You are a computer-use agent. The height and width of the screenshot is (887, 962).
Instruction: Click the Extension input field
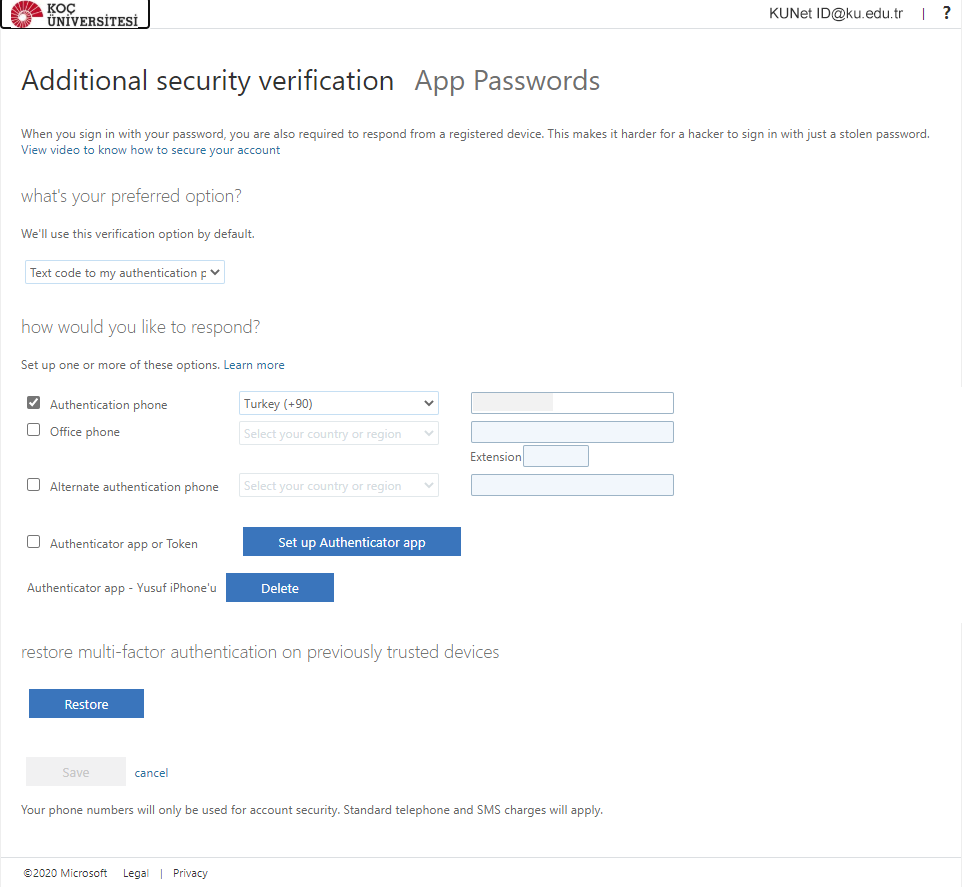click(x=556, y=456)
